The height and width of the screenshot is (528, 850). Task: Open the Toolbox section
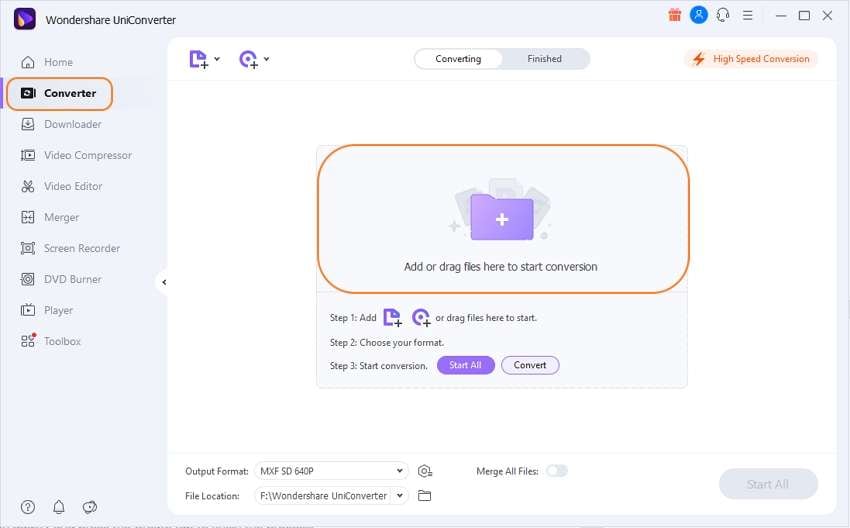(50, 341)
